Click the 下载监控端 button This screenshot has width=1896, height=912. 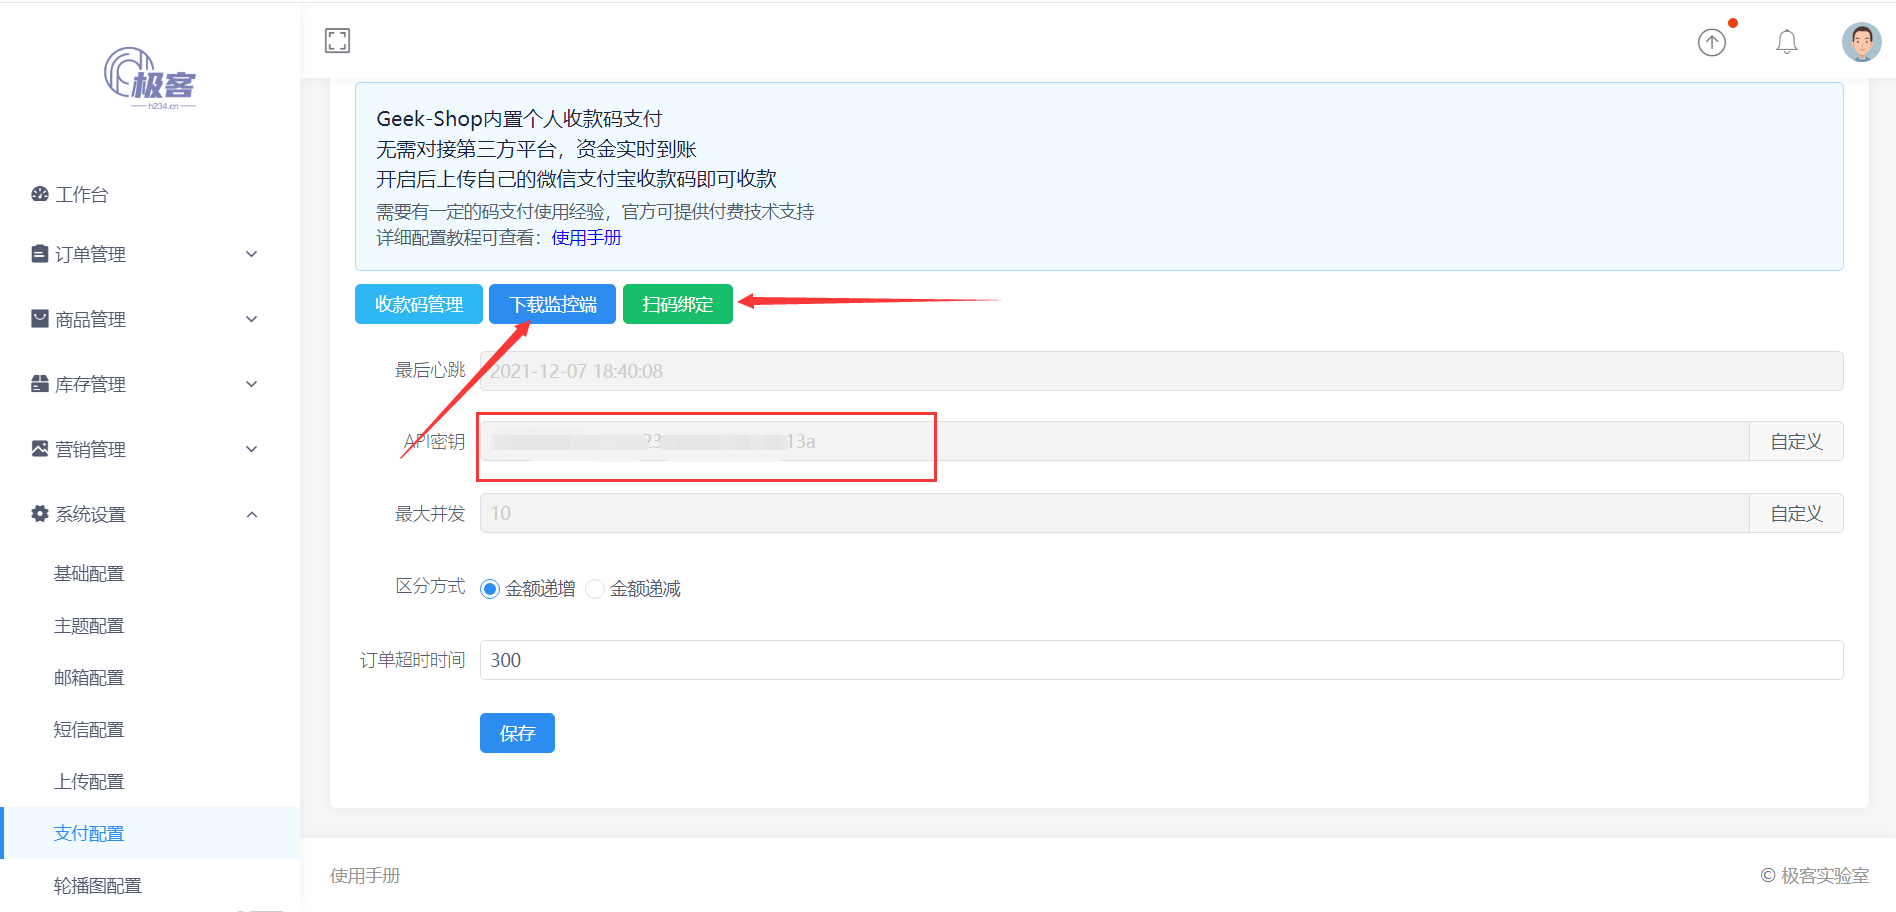coord(552,304)
